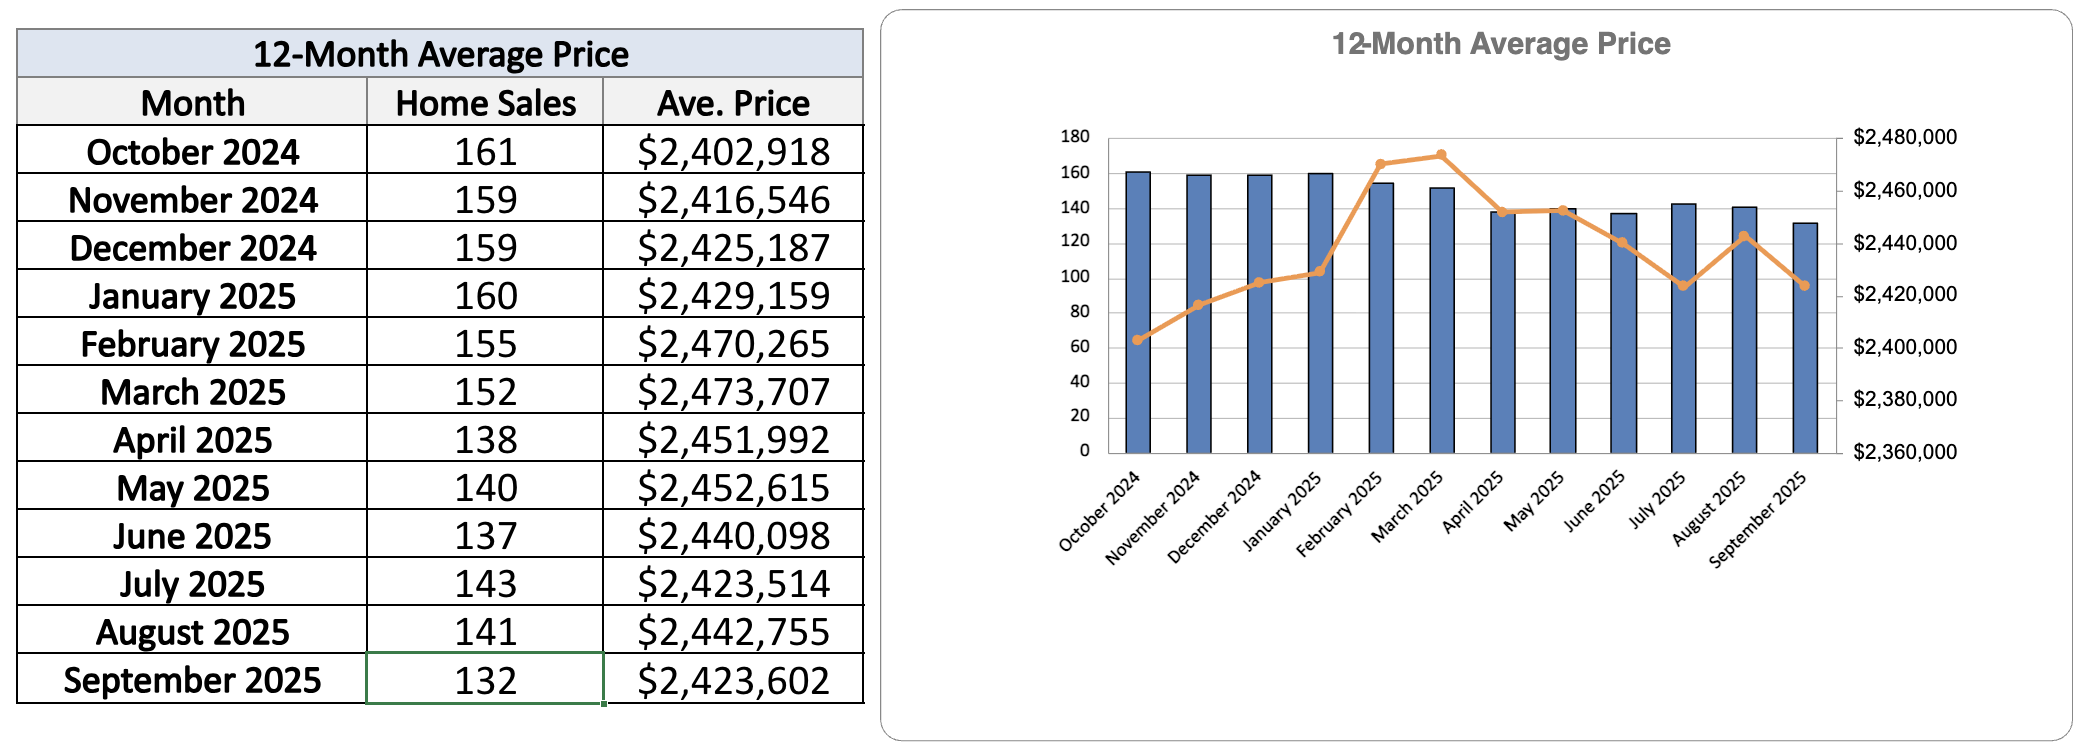Select the $2,423,514 price cell
The image size is (2076, 750).
(x=733, y=584)
